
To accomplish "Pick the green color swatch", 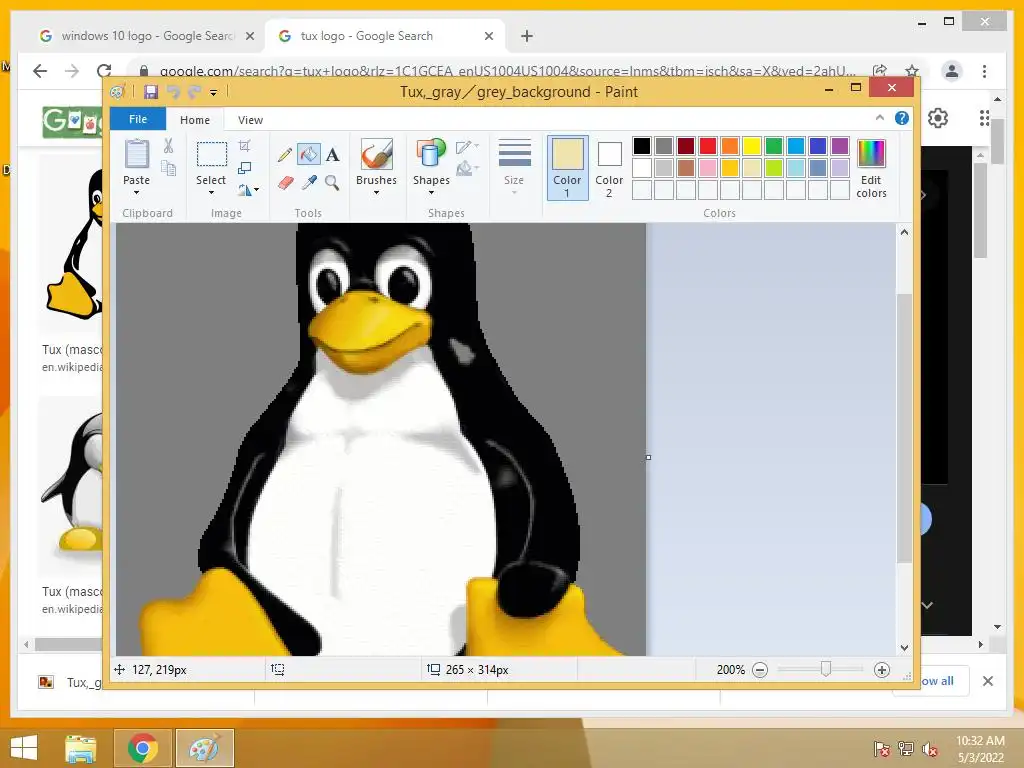I will [774, 146].
